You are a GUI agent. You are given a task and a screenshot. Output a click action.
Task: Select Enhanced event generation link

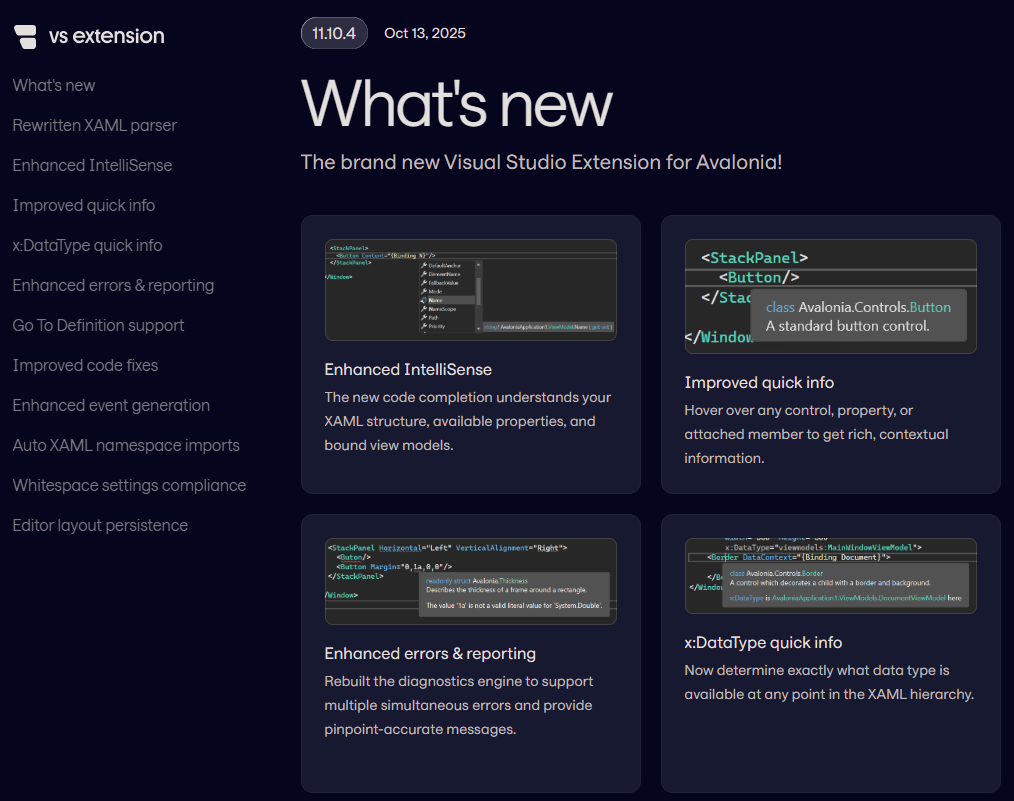pyautogui.click(x=111, y=405)
